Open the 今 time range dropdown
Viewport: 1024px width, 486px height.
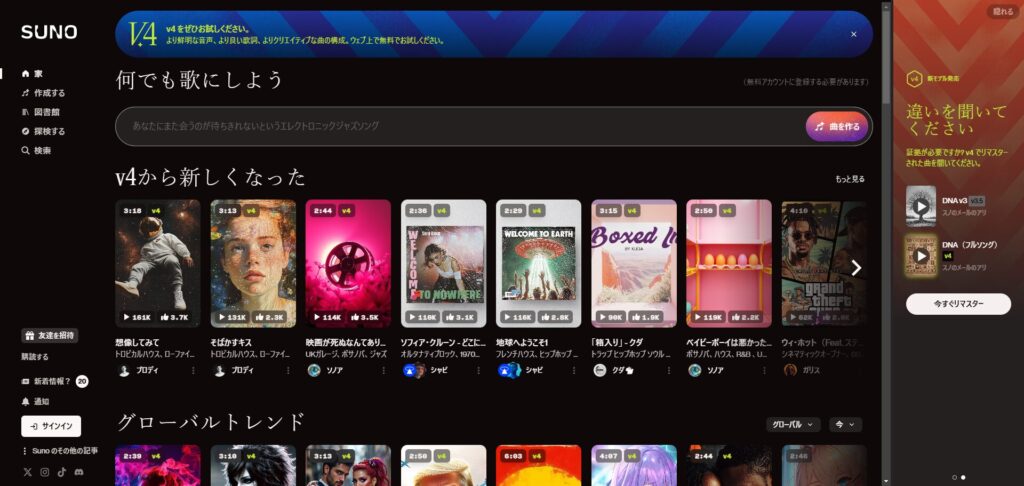point(846,425)
